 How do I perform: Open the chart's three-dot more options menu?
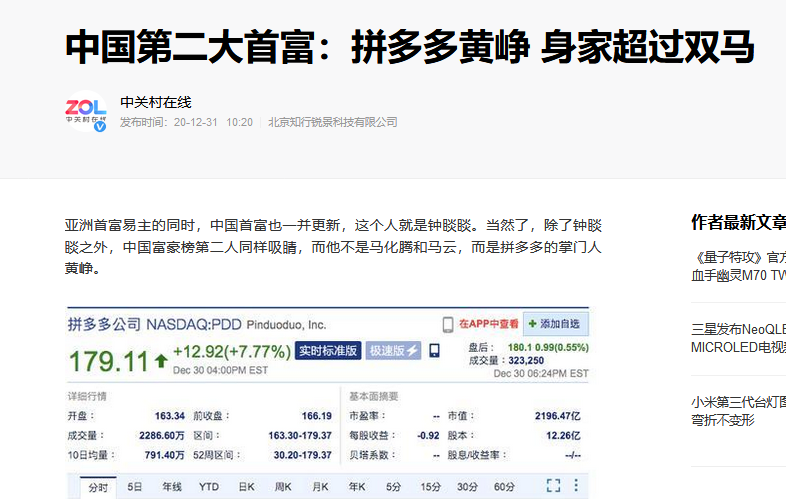click(576, 485)
